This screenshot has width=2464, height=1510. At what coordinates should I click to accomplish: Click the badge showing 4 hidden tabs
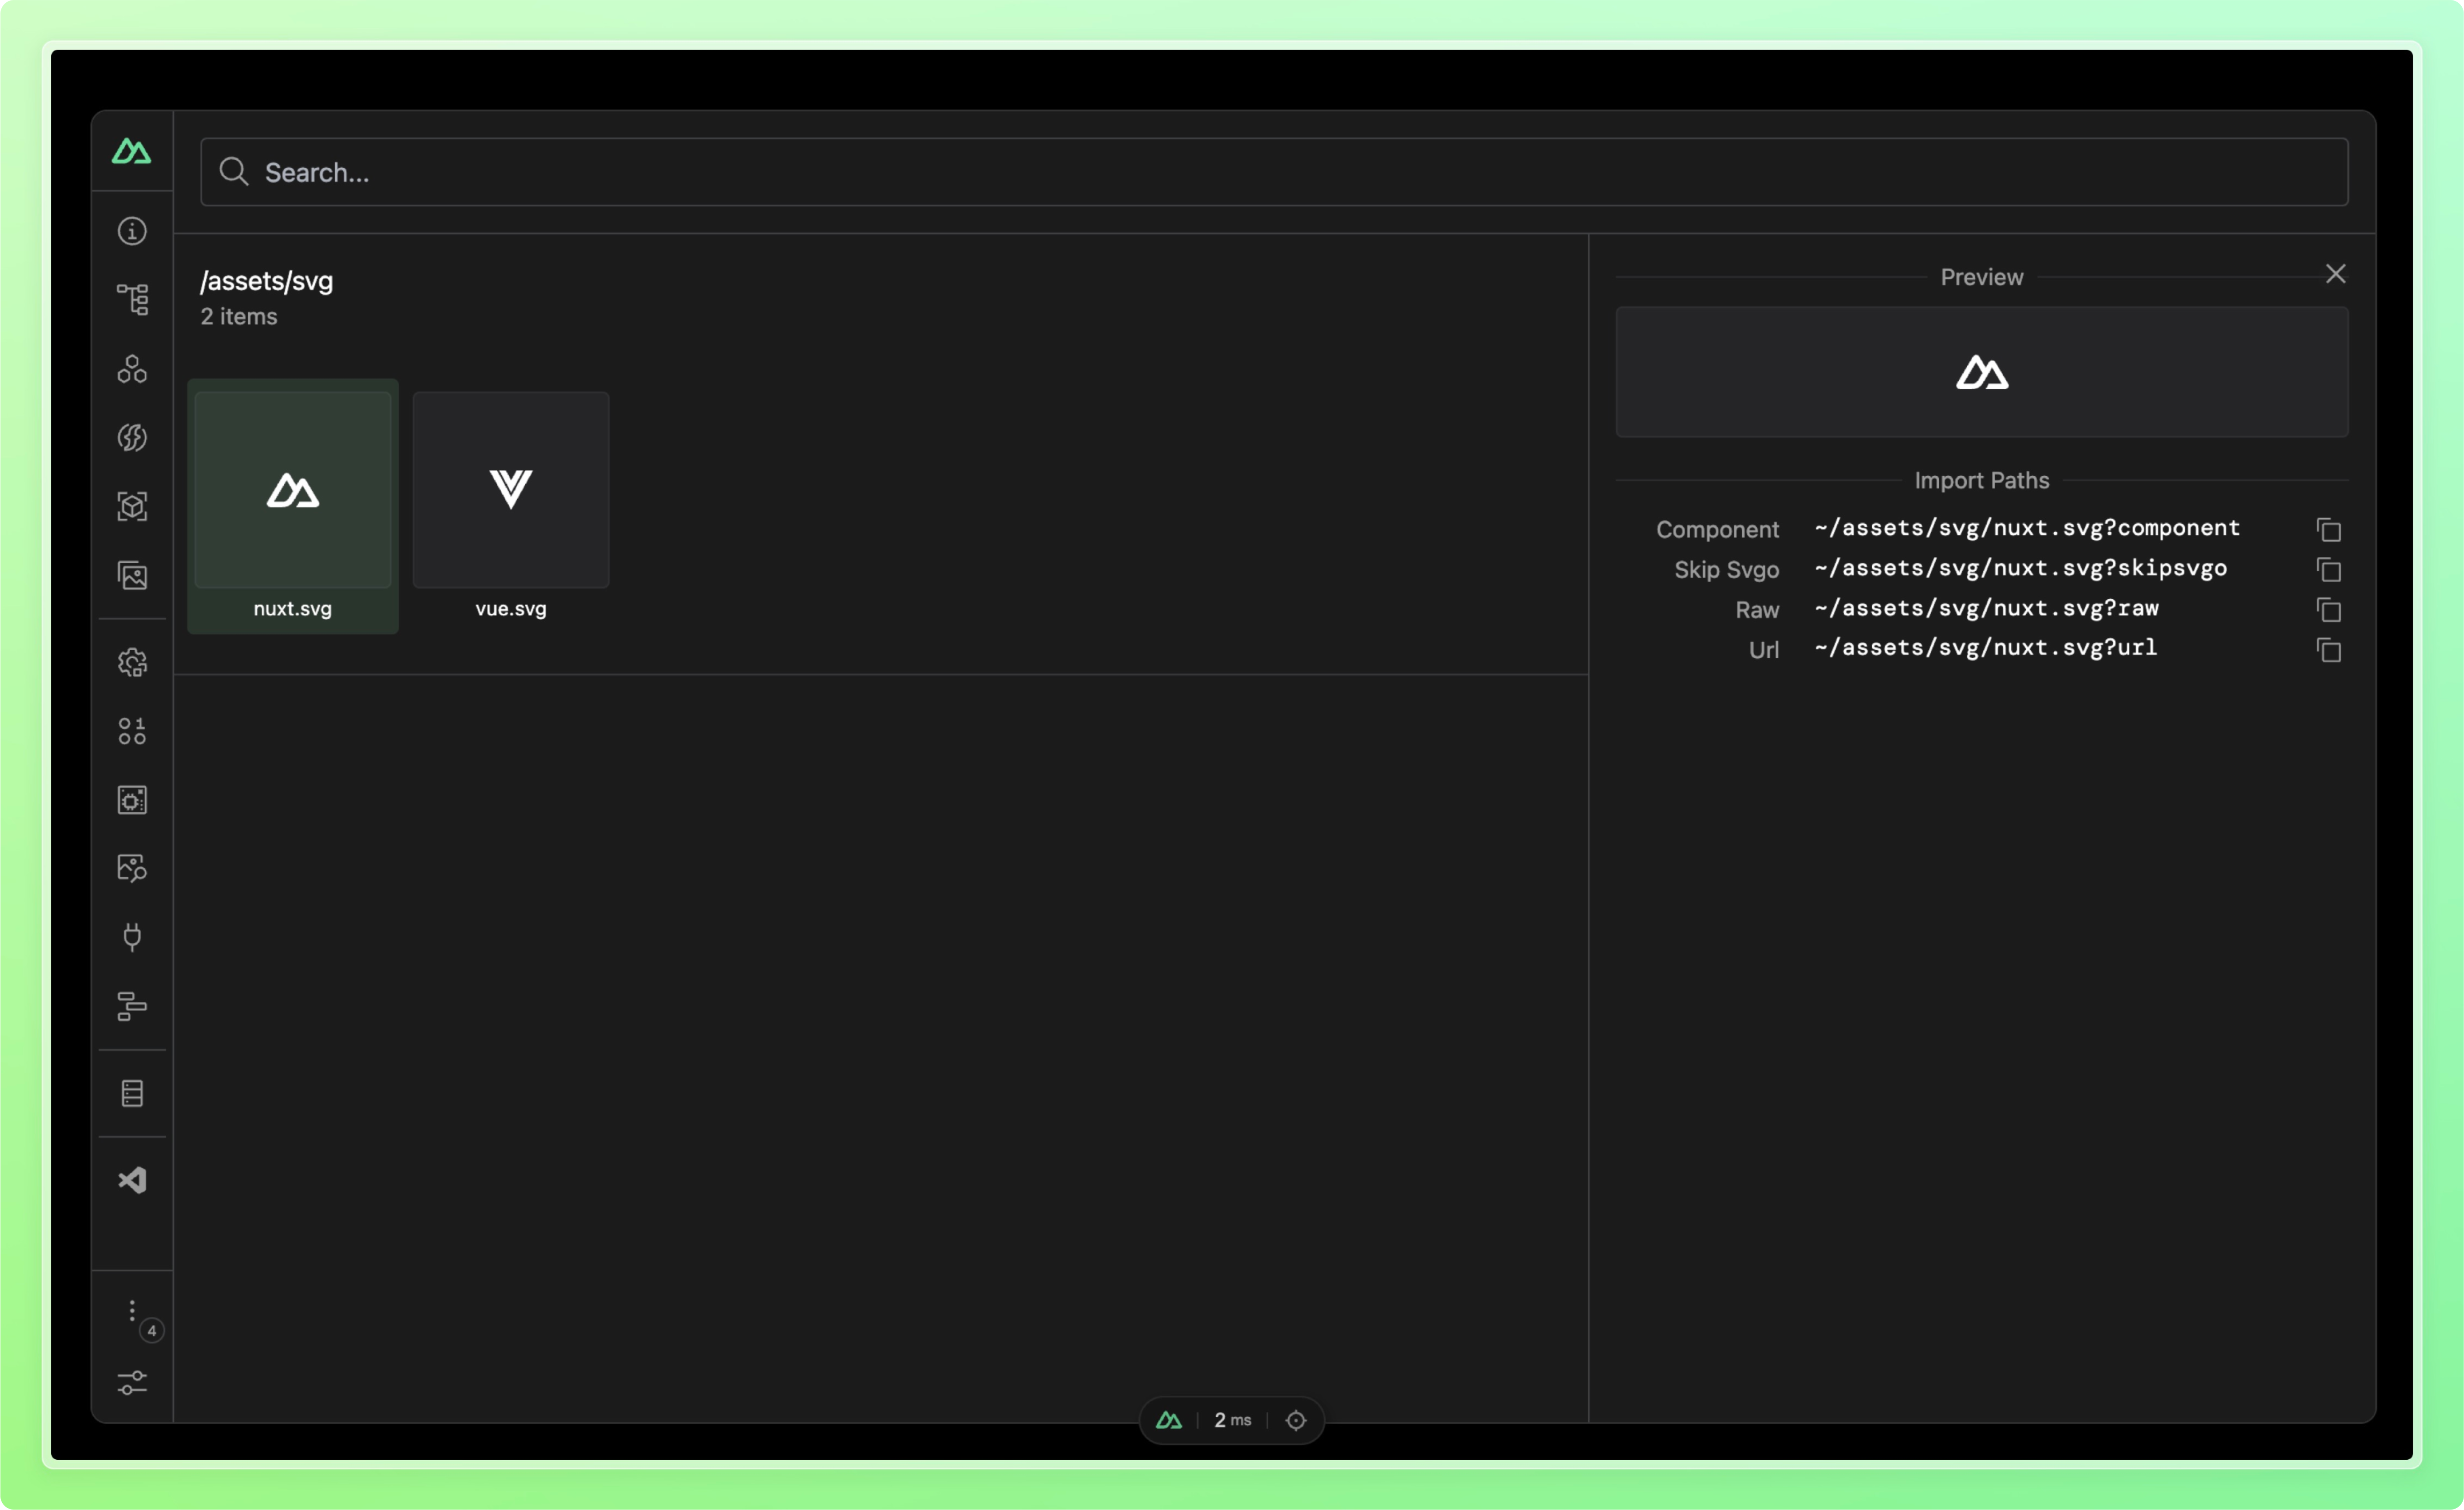[152, 1331]
